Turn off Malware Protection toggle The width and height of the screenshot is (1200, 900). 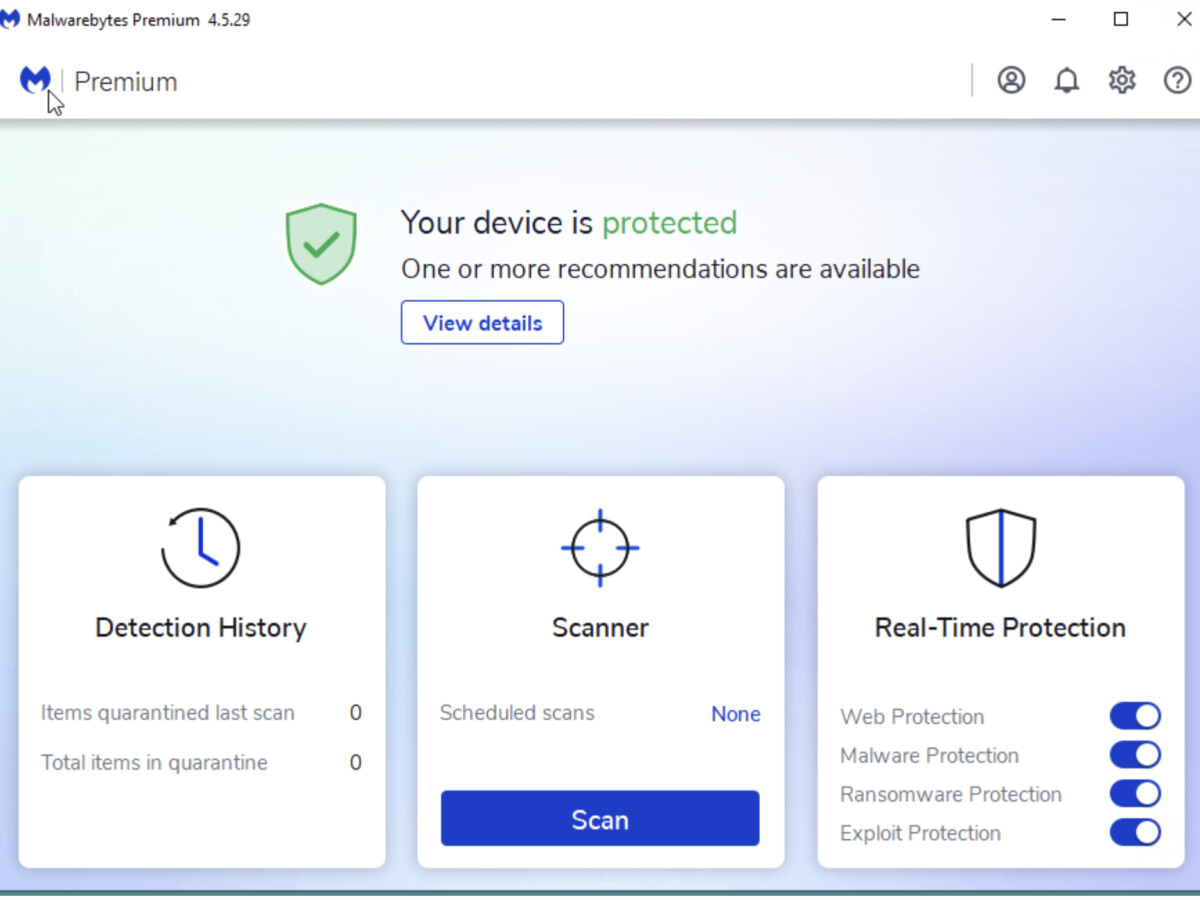pos(1135,755)
